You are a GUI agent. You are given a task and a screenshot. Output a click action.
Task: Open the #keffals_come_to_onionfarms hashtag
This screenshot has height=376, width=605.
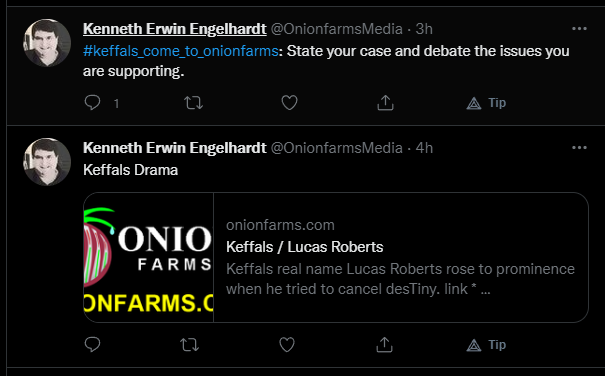(x=181, y=51)
